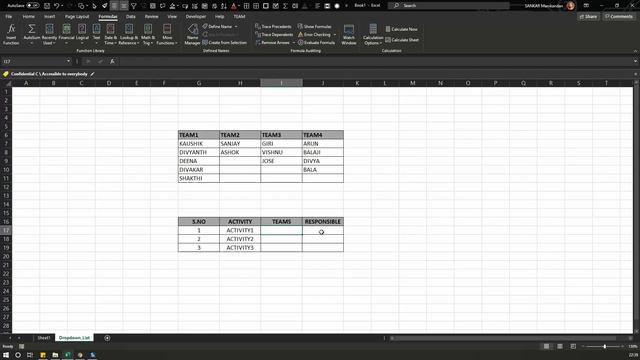
Task: Switch to Page Break Preview in status bar
Action: pyautogui.click(x=573, y=347)
